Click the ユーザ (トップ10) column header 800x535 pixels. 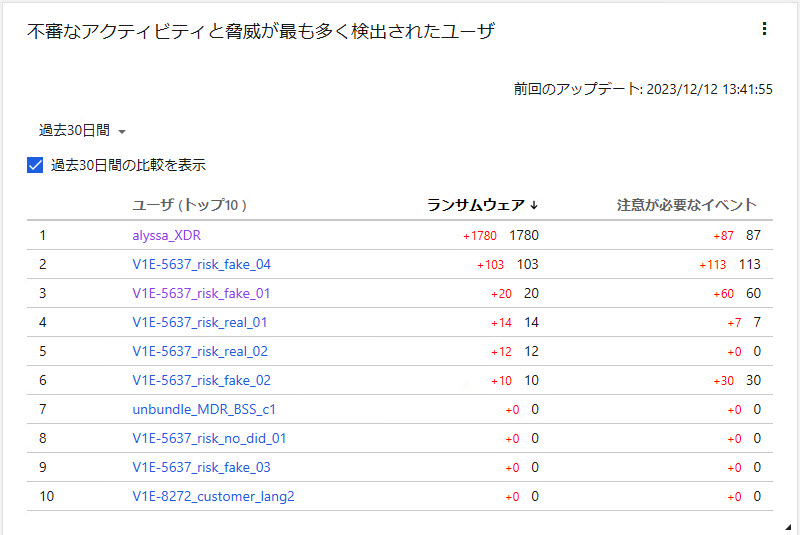click(189, 205)
